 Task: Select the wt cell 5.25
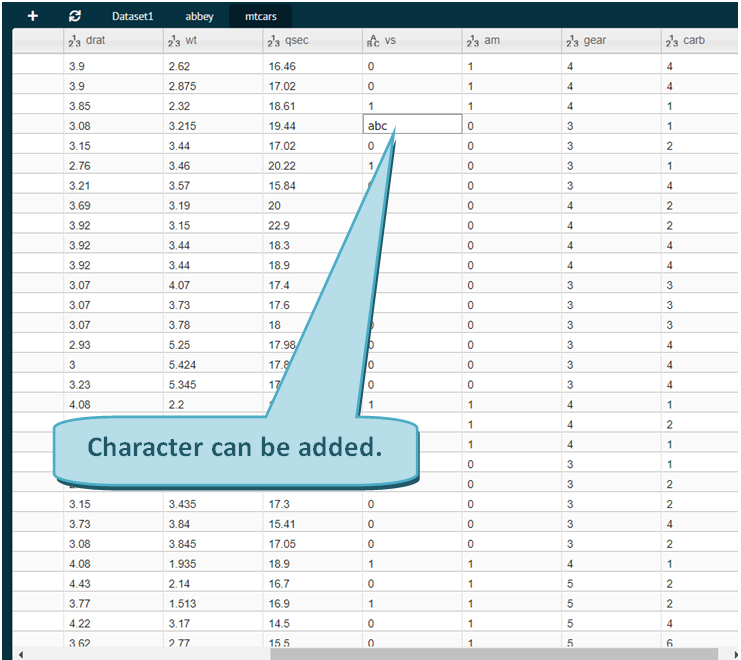213,345
